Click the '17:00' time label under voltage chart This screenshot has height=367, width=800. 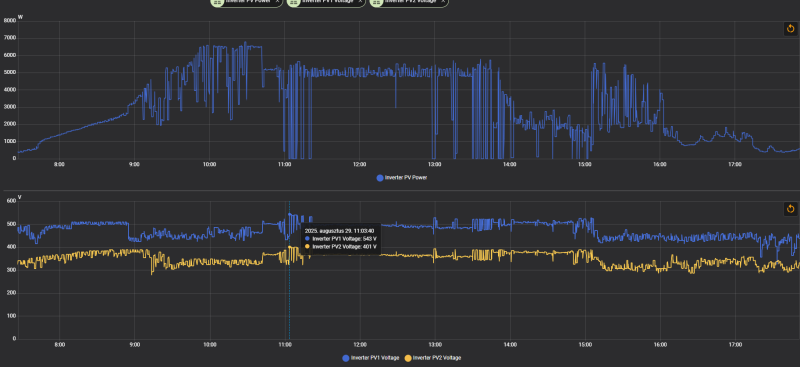(x=735, y=345)
